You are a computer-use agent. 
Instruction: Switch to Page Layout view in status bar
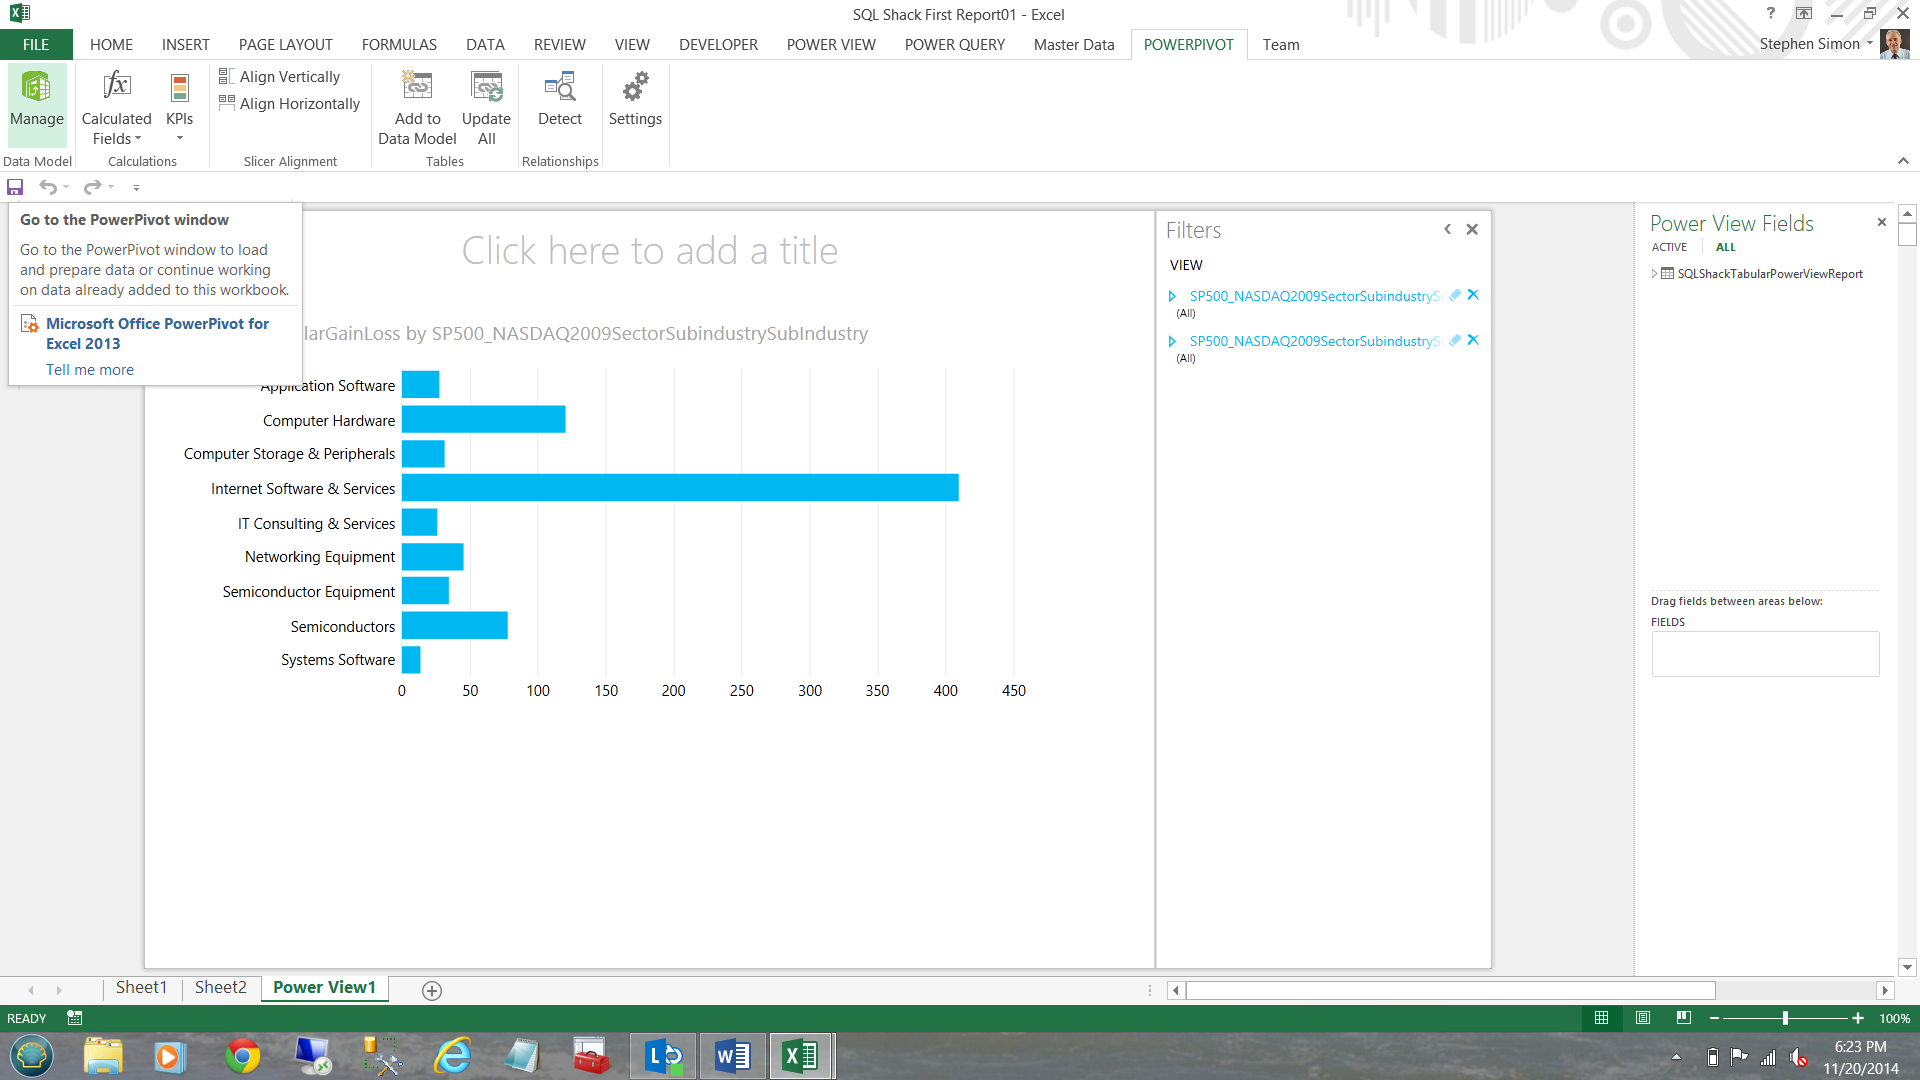(1643, 1018)
